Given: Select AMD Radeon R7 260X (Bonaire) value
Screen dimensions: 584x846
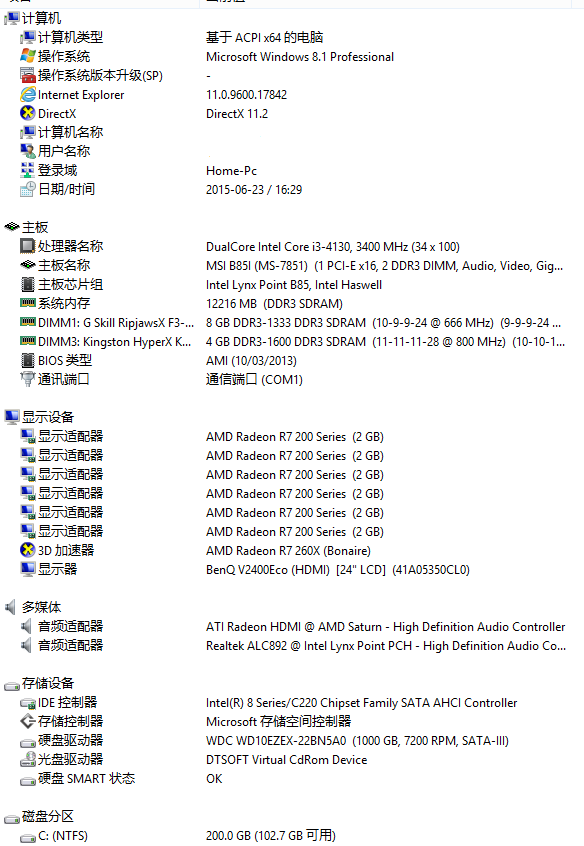Looking at the screenshot, I should [x=288, y=551].
